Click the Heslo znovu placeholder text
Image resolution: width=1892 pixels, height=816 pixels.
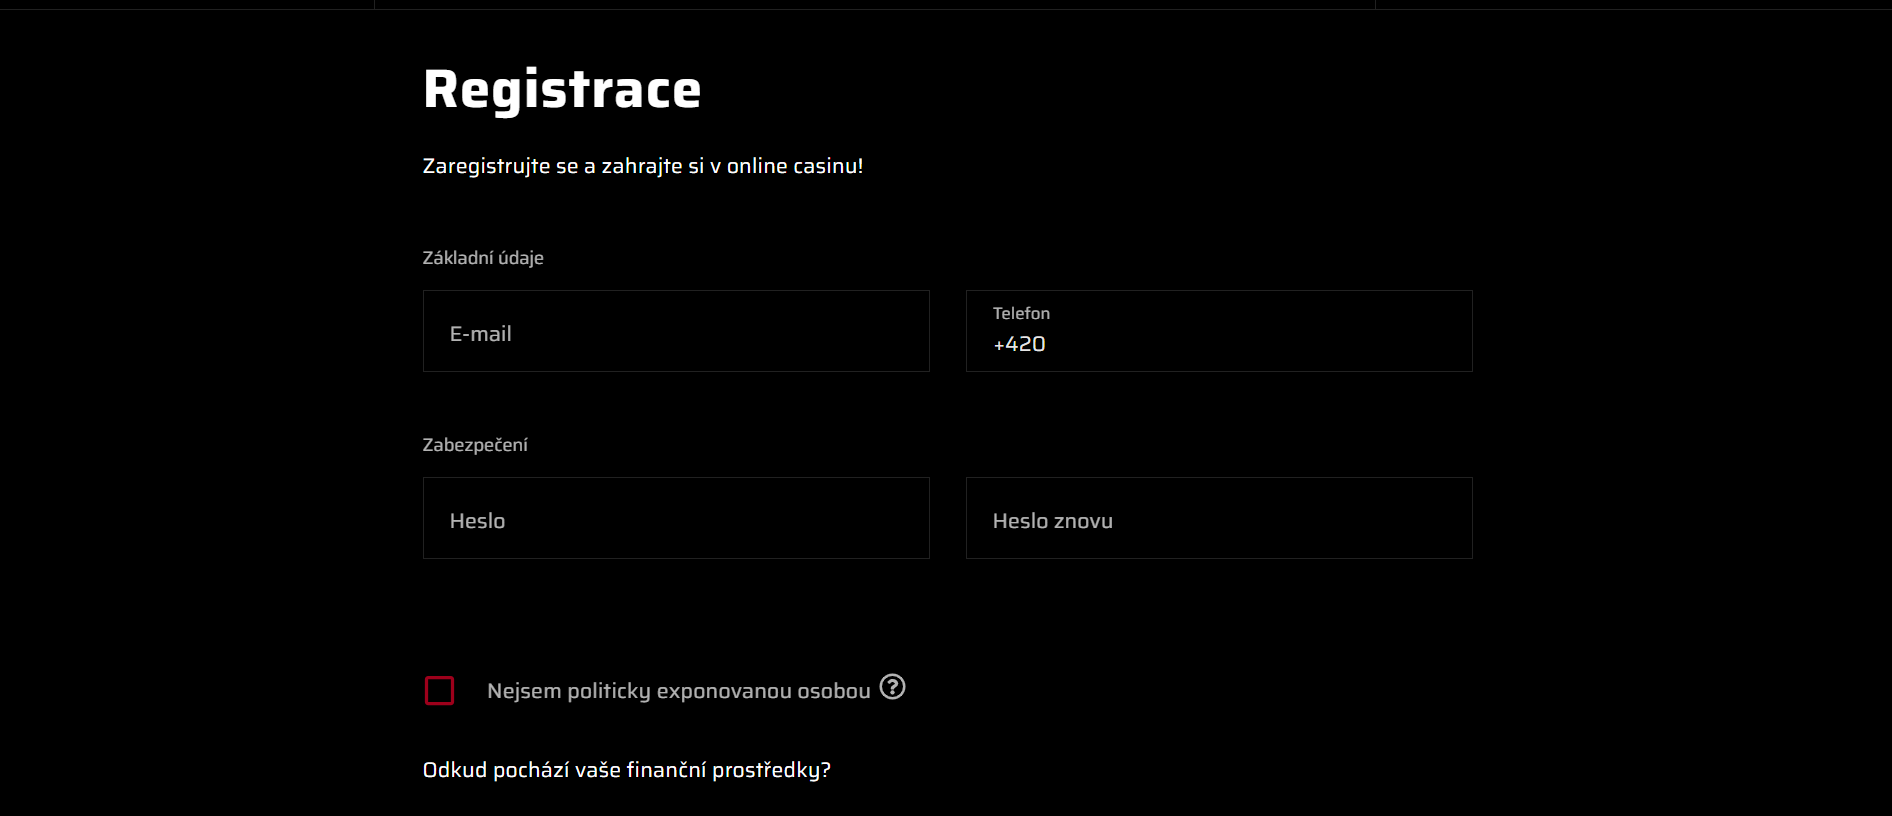[x=1053, y=521]
